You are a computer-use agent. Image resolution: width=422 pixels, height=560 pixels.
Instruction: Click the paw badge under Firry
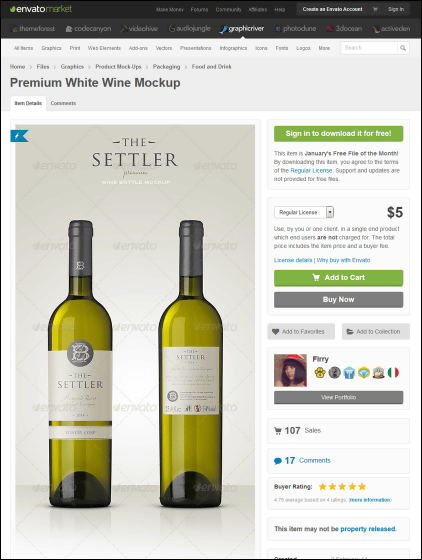point(320,373)
